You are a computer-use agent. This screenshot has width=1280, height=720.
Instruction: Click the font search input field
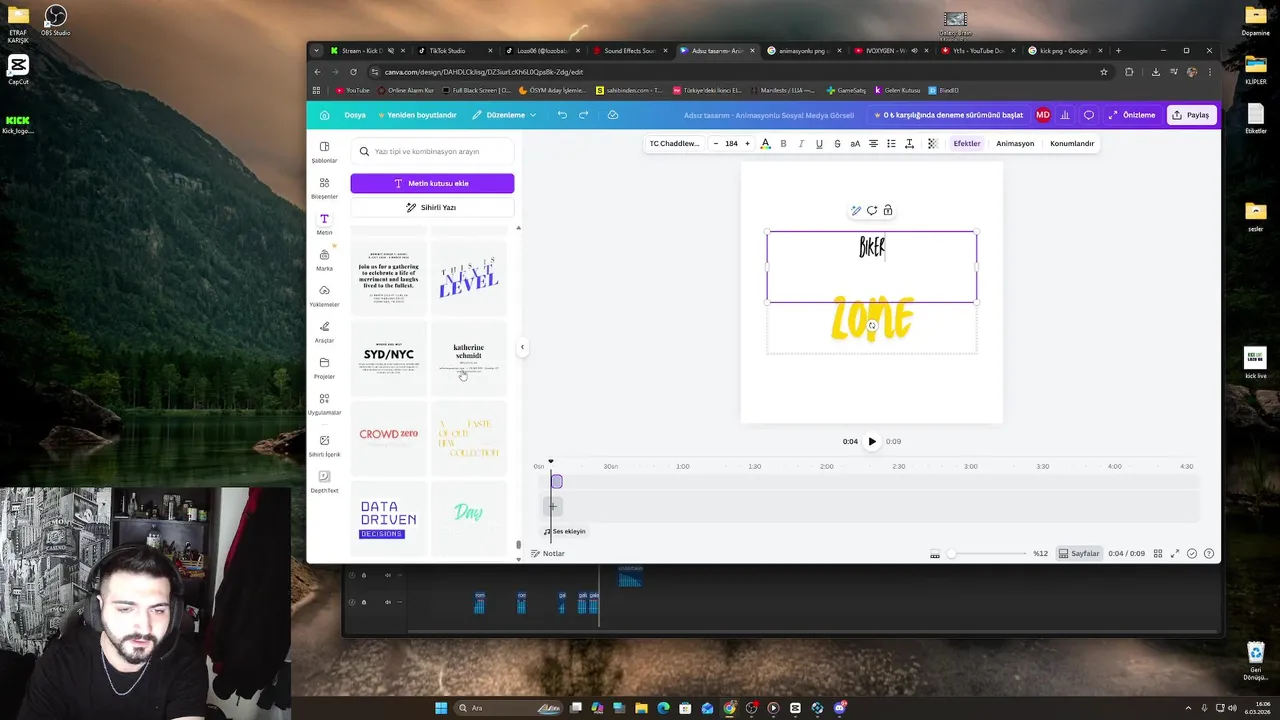click(432, 151)
